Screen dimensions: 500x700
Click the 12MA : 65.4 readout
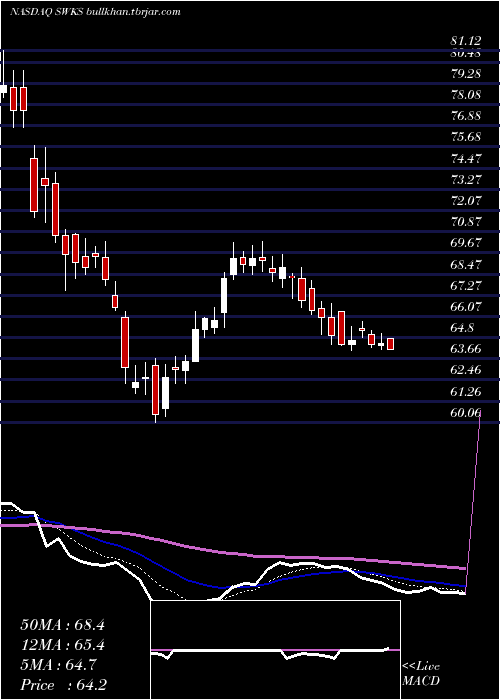[x=62, y=645]
